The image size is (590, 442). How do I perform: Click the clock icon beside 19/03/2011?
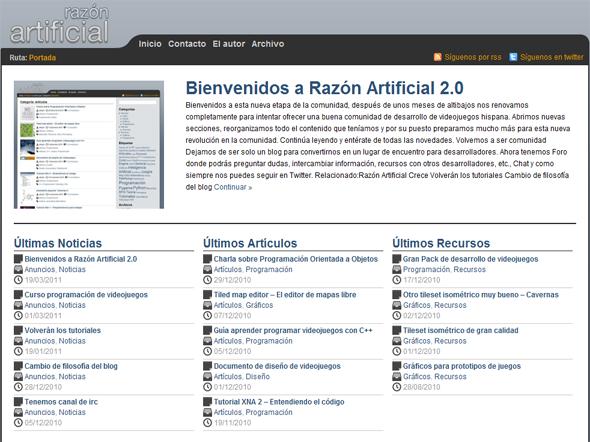(x=18, y=280)
